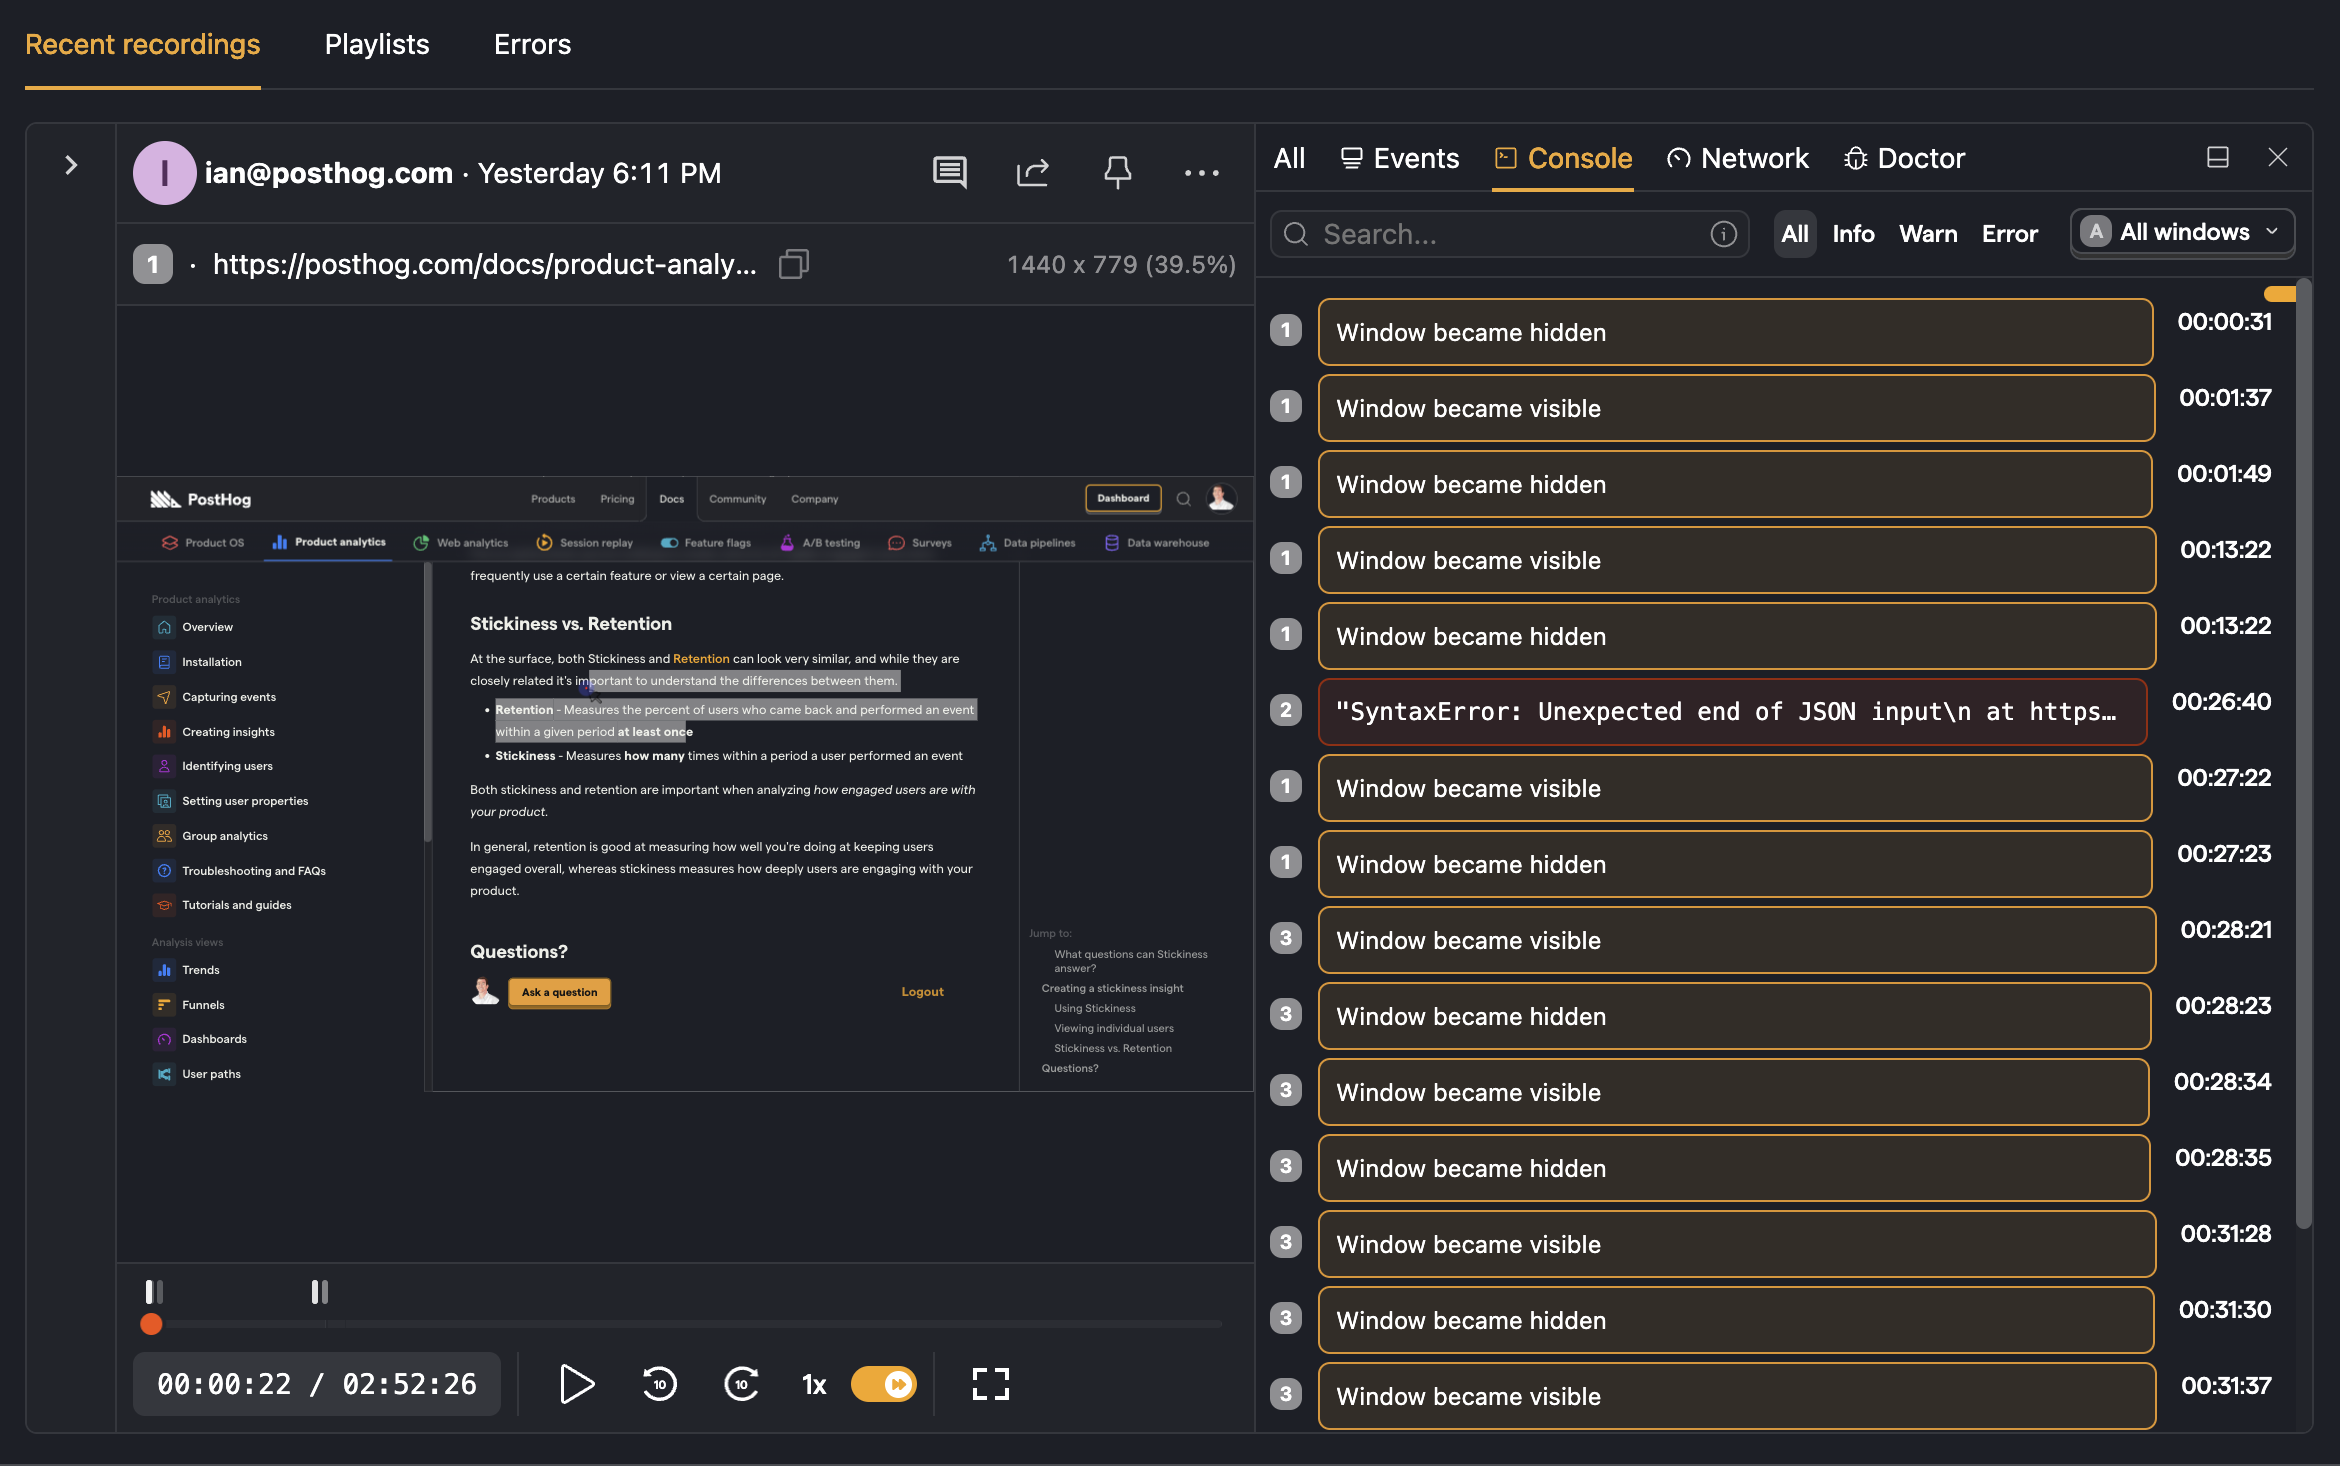
Task: Click the user avatar in replay header
Action: (x=1220, y=498)
